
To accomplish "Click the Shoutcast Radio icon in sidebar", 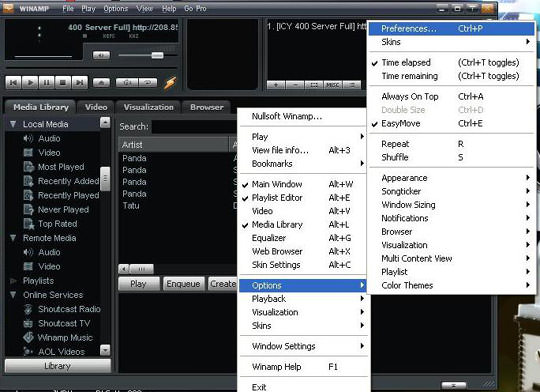I will [x=28, y=309].
